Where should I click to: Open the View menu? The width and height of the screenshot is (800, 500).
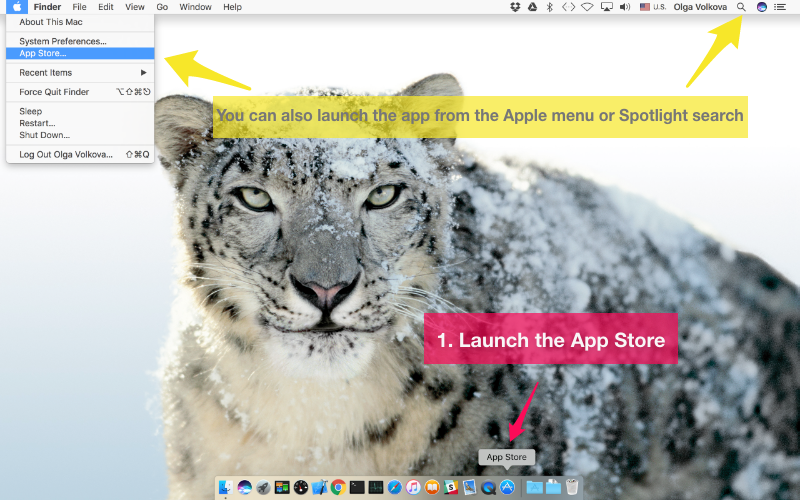coord(135,7)
